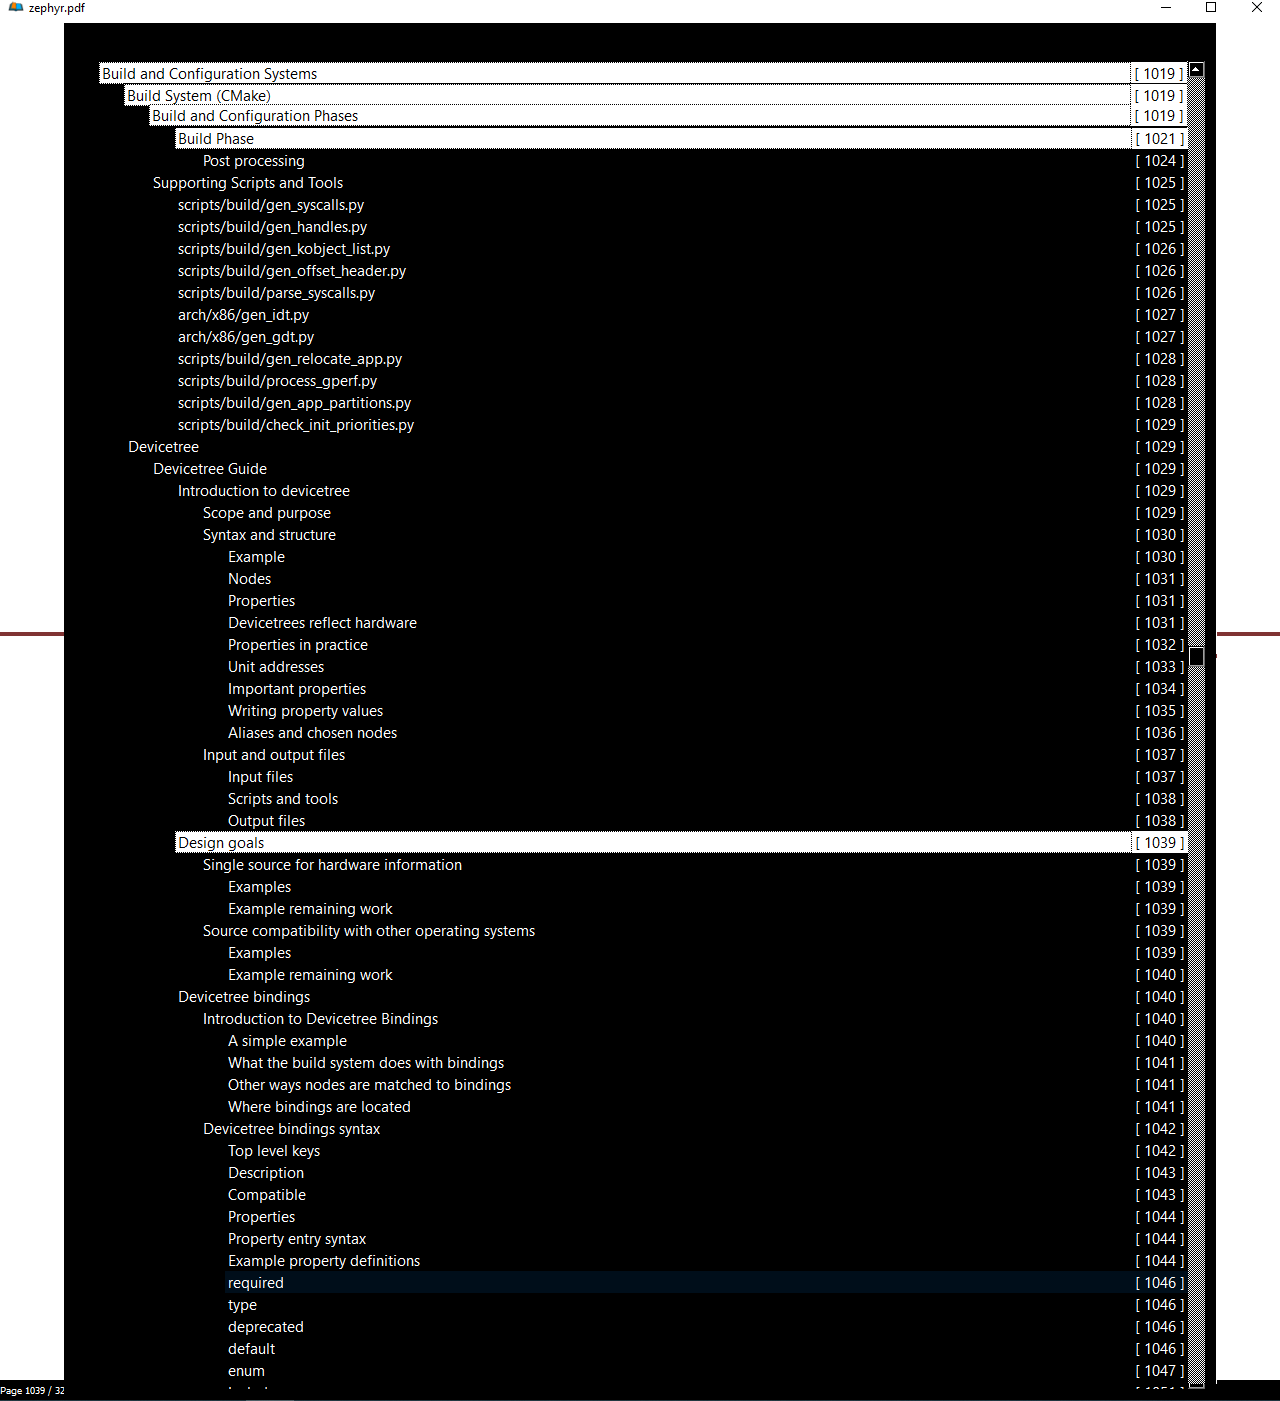Click page number 1021 next to Build Phase

tap(1159, 138)
